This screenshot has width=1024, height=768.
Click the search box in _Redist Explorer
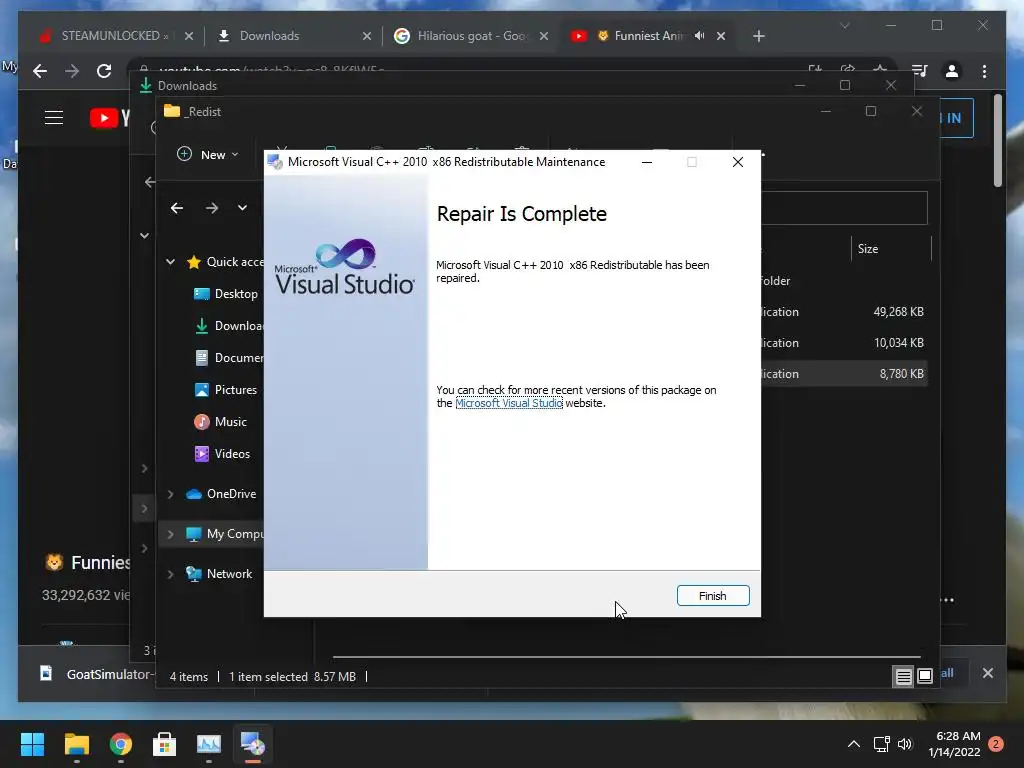[844, 208]
